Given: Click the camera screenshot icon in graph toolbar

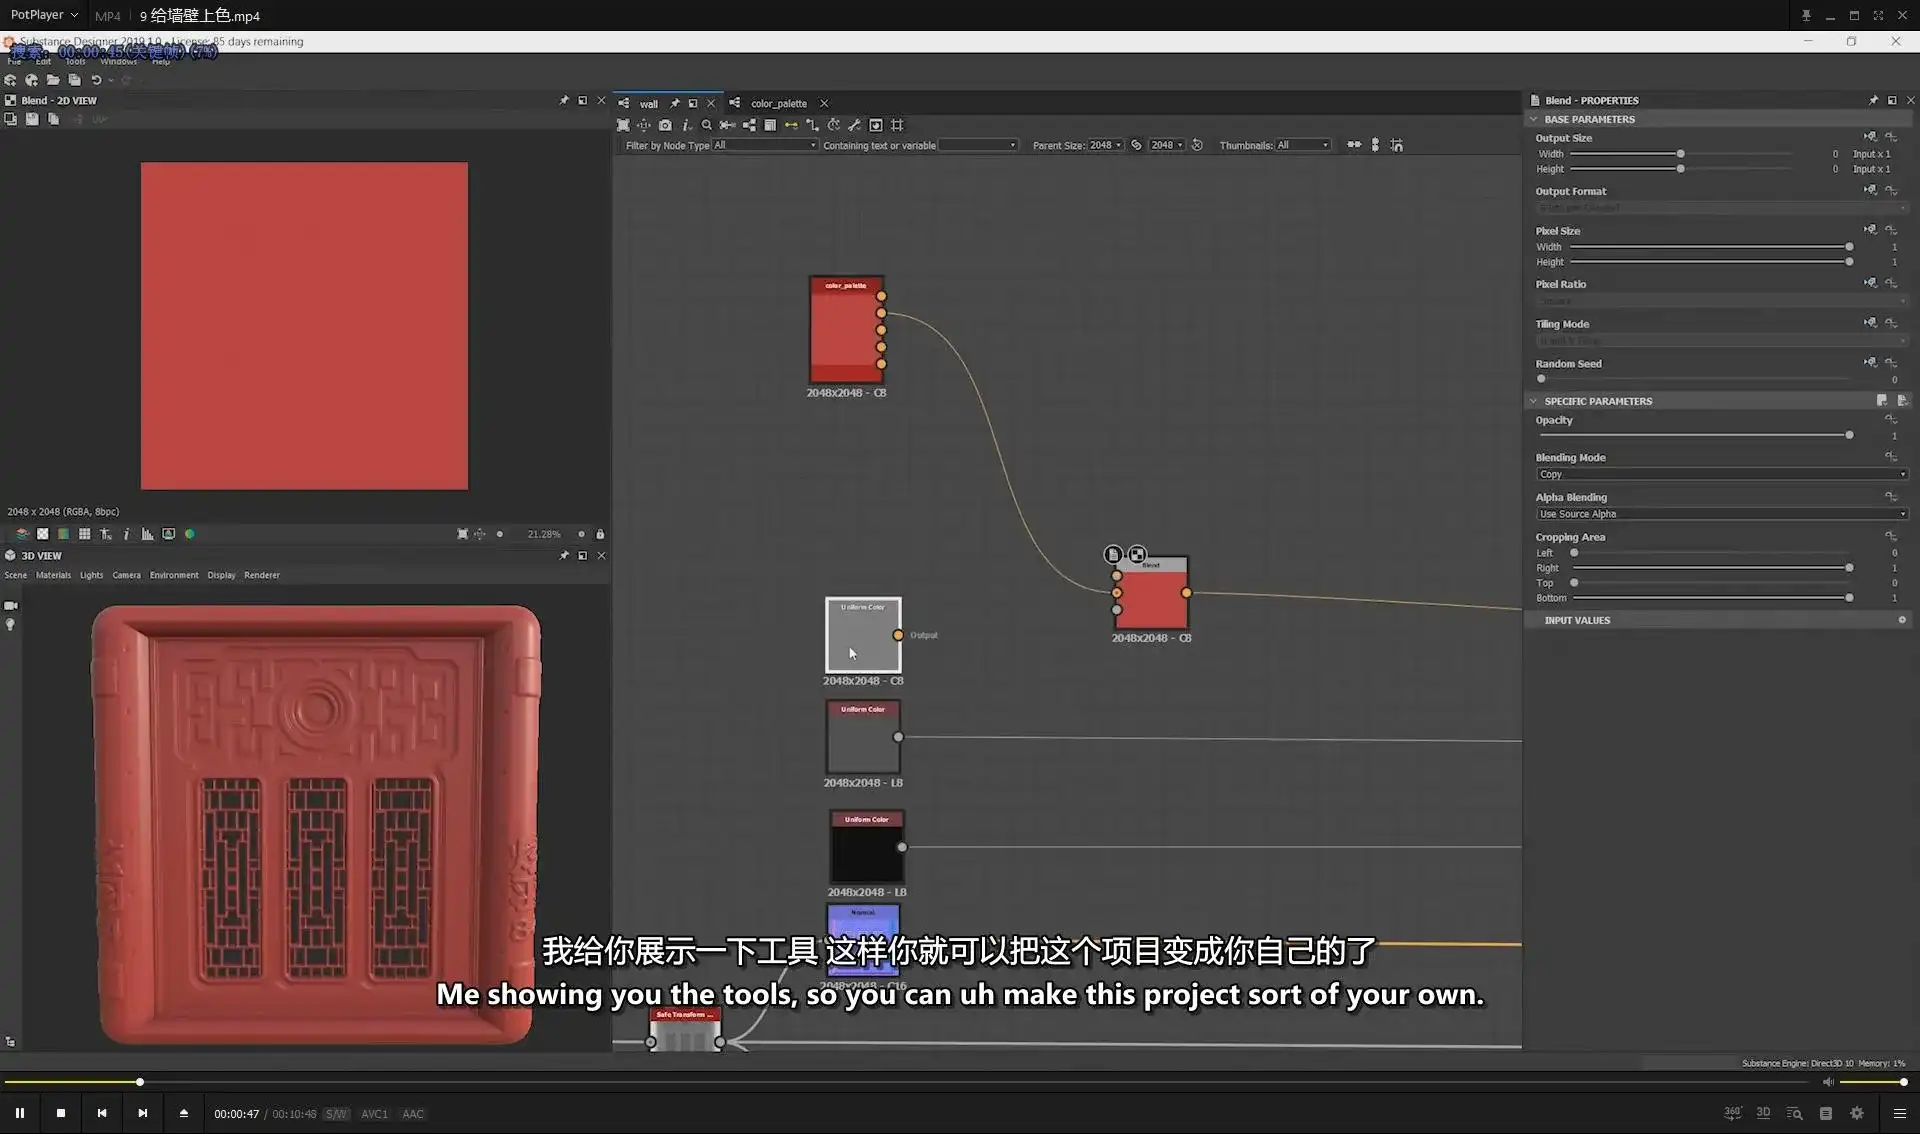Looking at the screenshot, I should point(665,125).
